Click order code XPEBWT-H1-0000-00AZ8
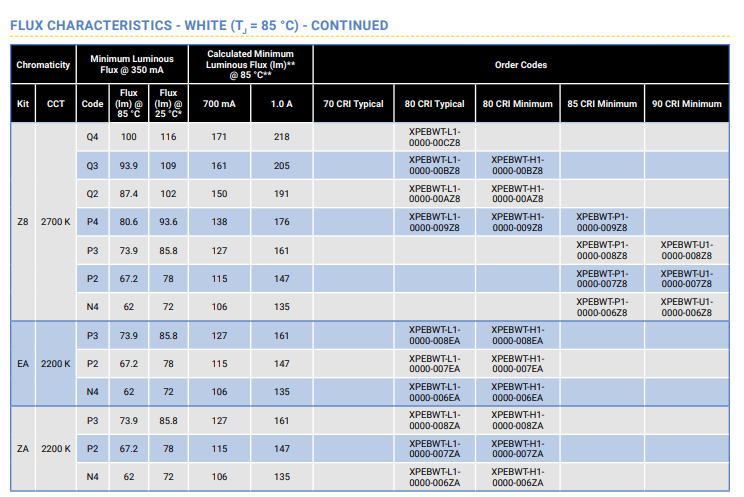The height and width of the screenshot is (497, 744). (518, 194)
